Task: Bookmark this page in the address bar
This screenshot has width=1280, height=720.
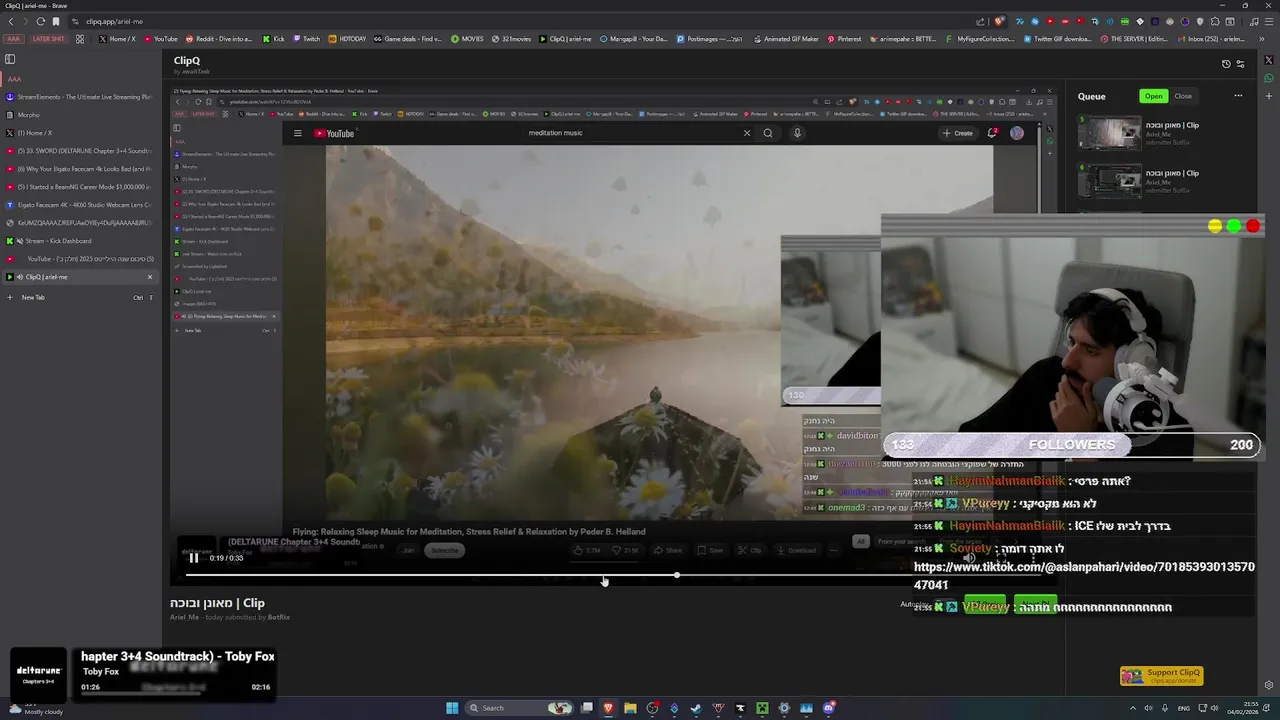Action: (x=55, y=21)
